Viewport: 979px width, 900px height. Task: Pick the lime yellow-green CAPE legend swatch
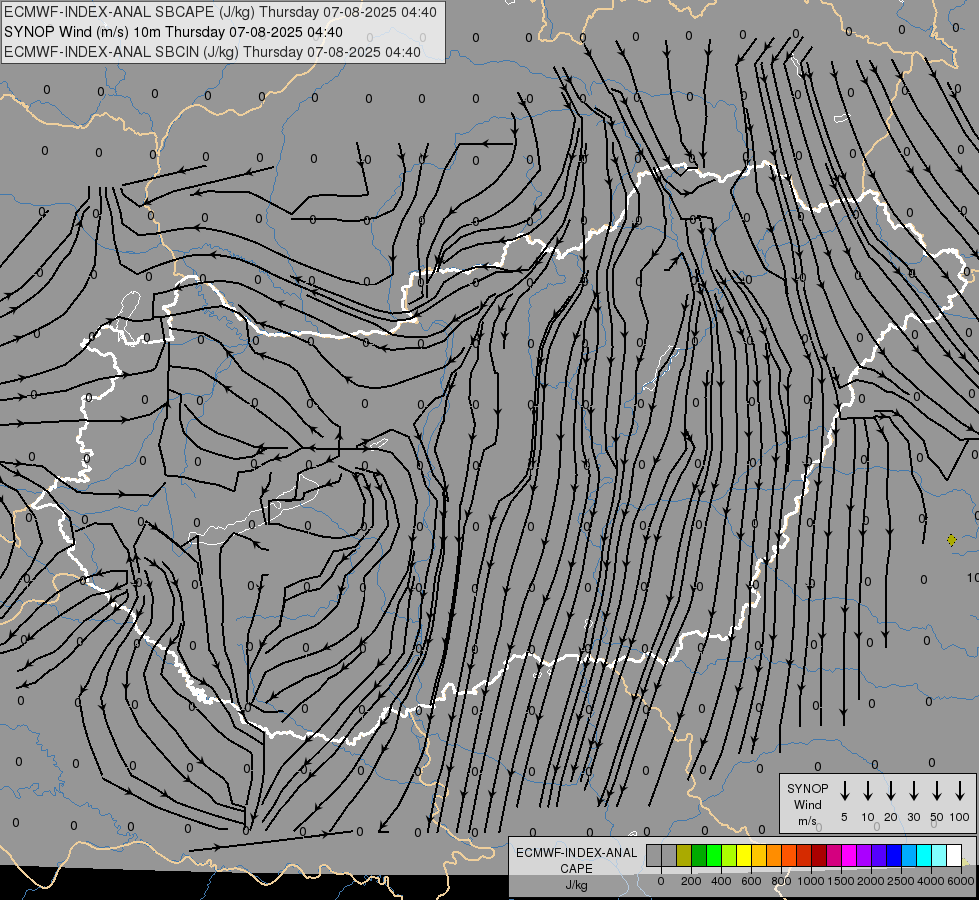(x=729, y=855)
